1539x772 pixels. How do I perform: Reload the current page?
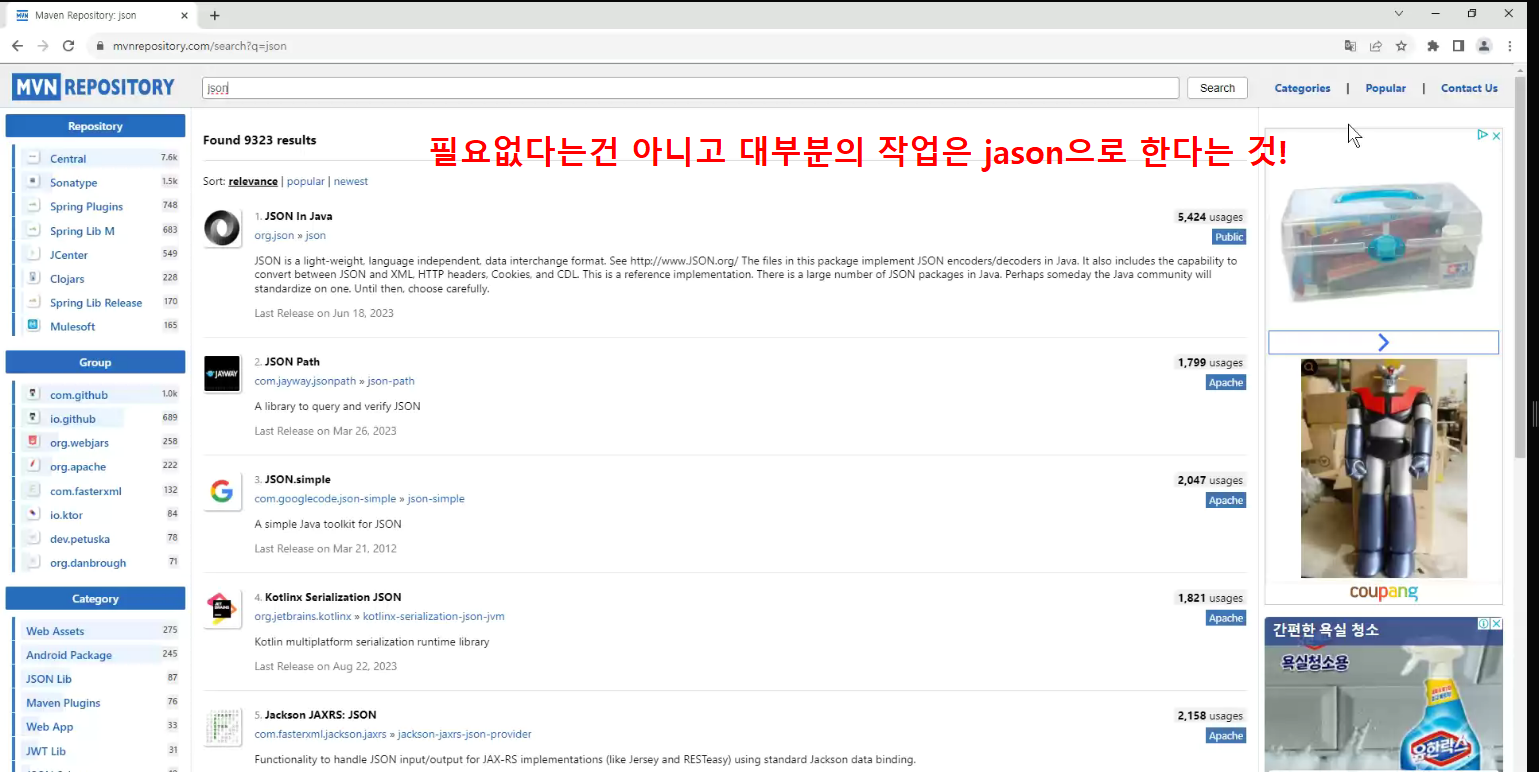(68, 46)
